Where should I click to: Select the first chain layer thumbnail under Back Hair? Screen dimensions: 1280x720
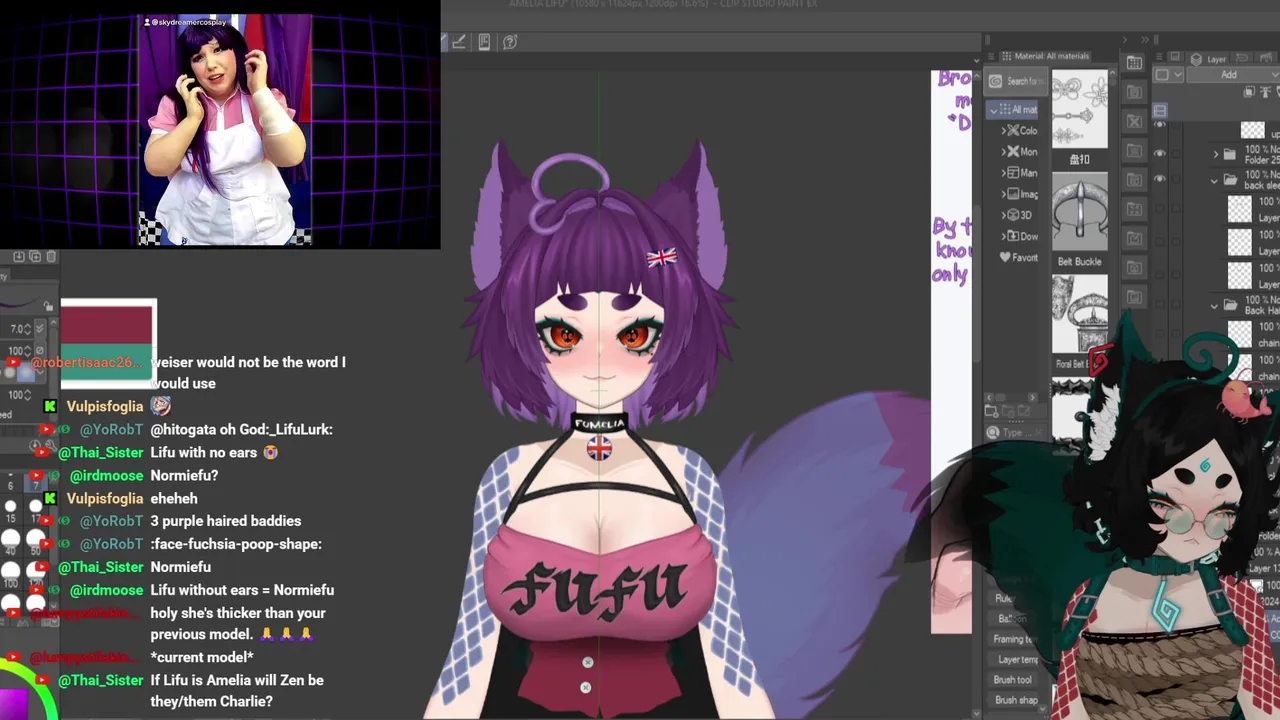[x=1240, y=335]
